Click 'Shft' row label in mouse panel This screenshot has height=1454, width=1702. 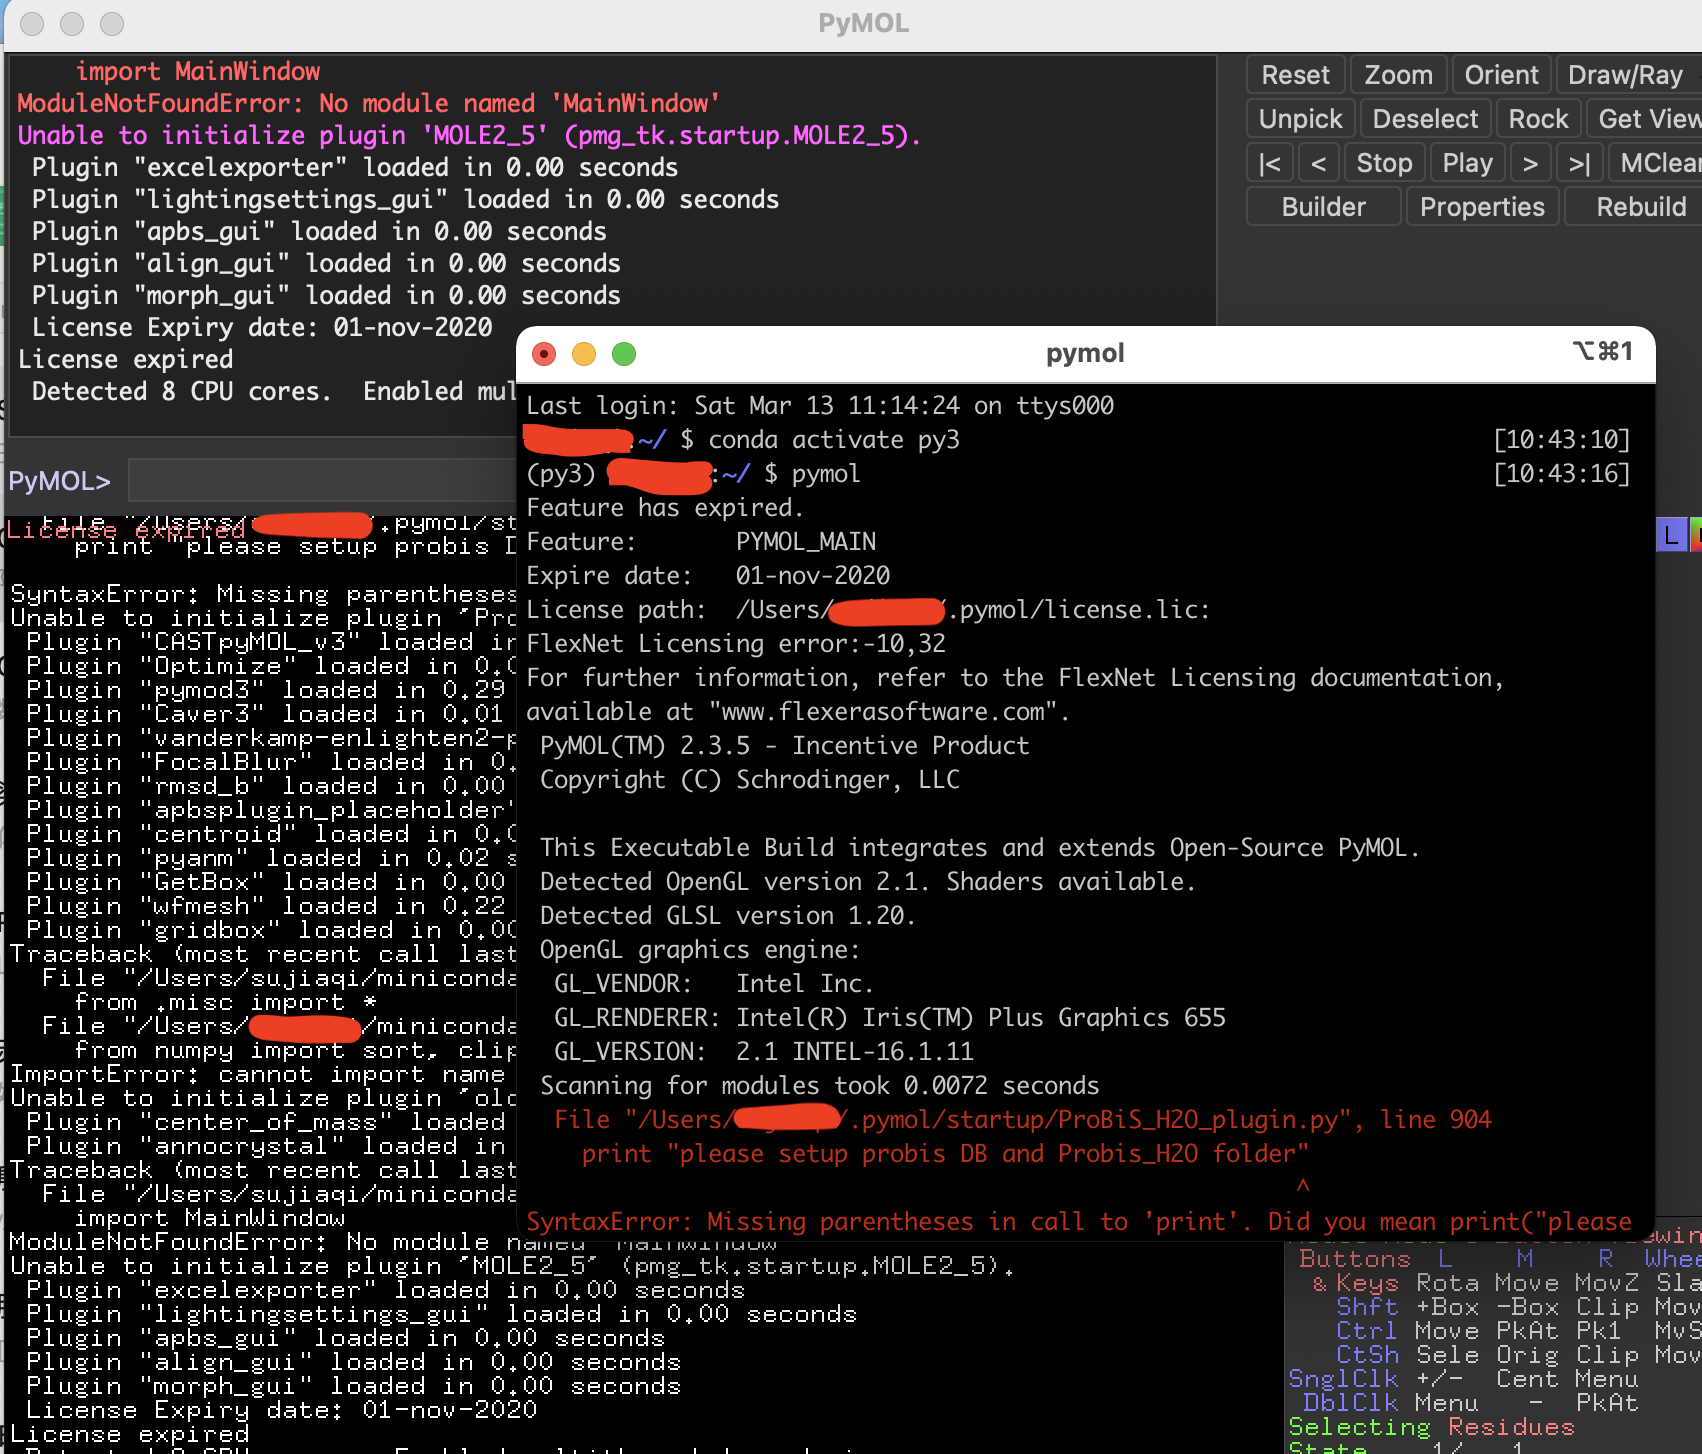click(x=1367, y=1307)
